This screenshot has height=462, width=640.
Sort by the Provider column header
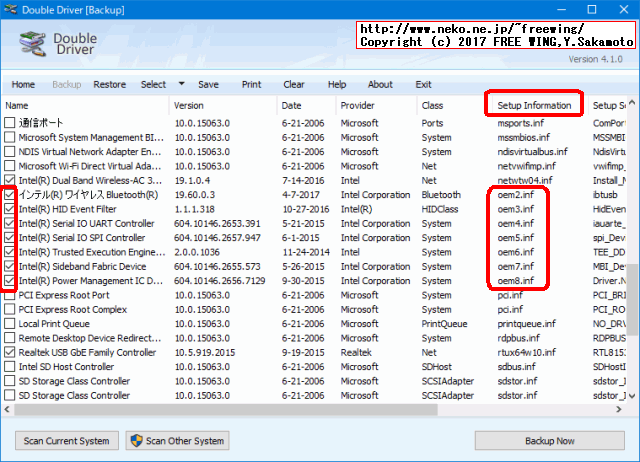click(376, 105)
